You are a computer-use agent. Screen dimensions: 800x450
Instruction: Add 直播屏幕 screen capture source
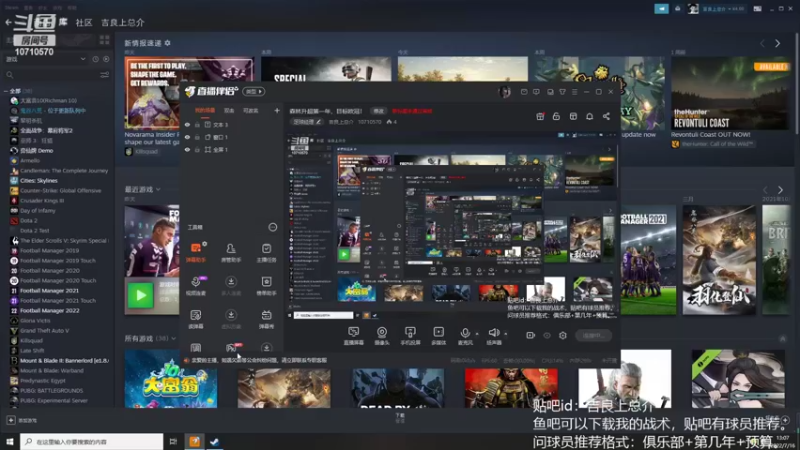(353, 336)
